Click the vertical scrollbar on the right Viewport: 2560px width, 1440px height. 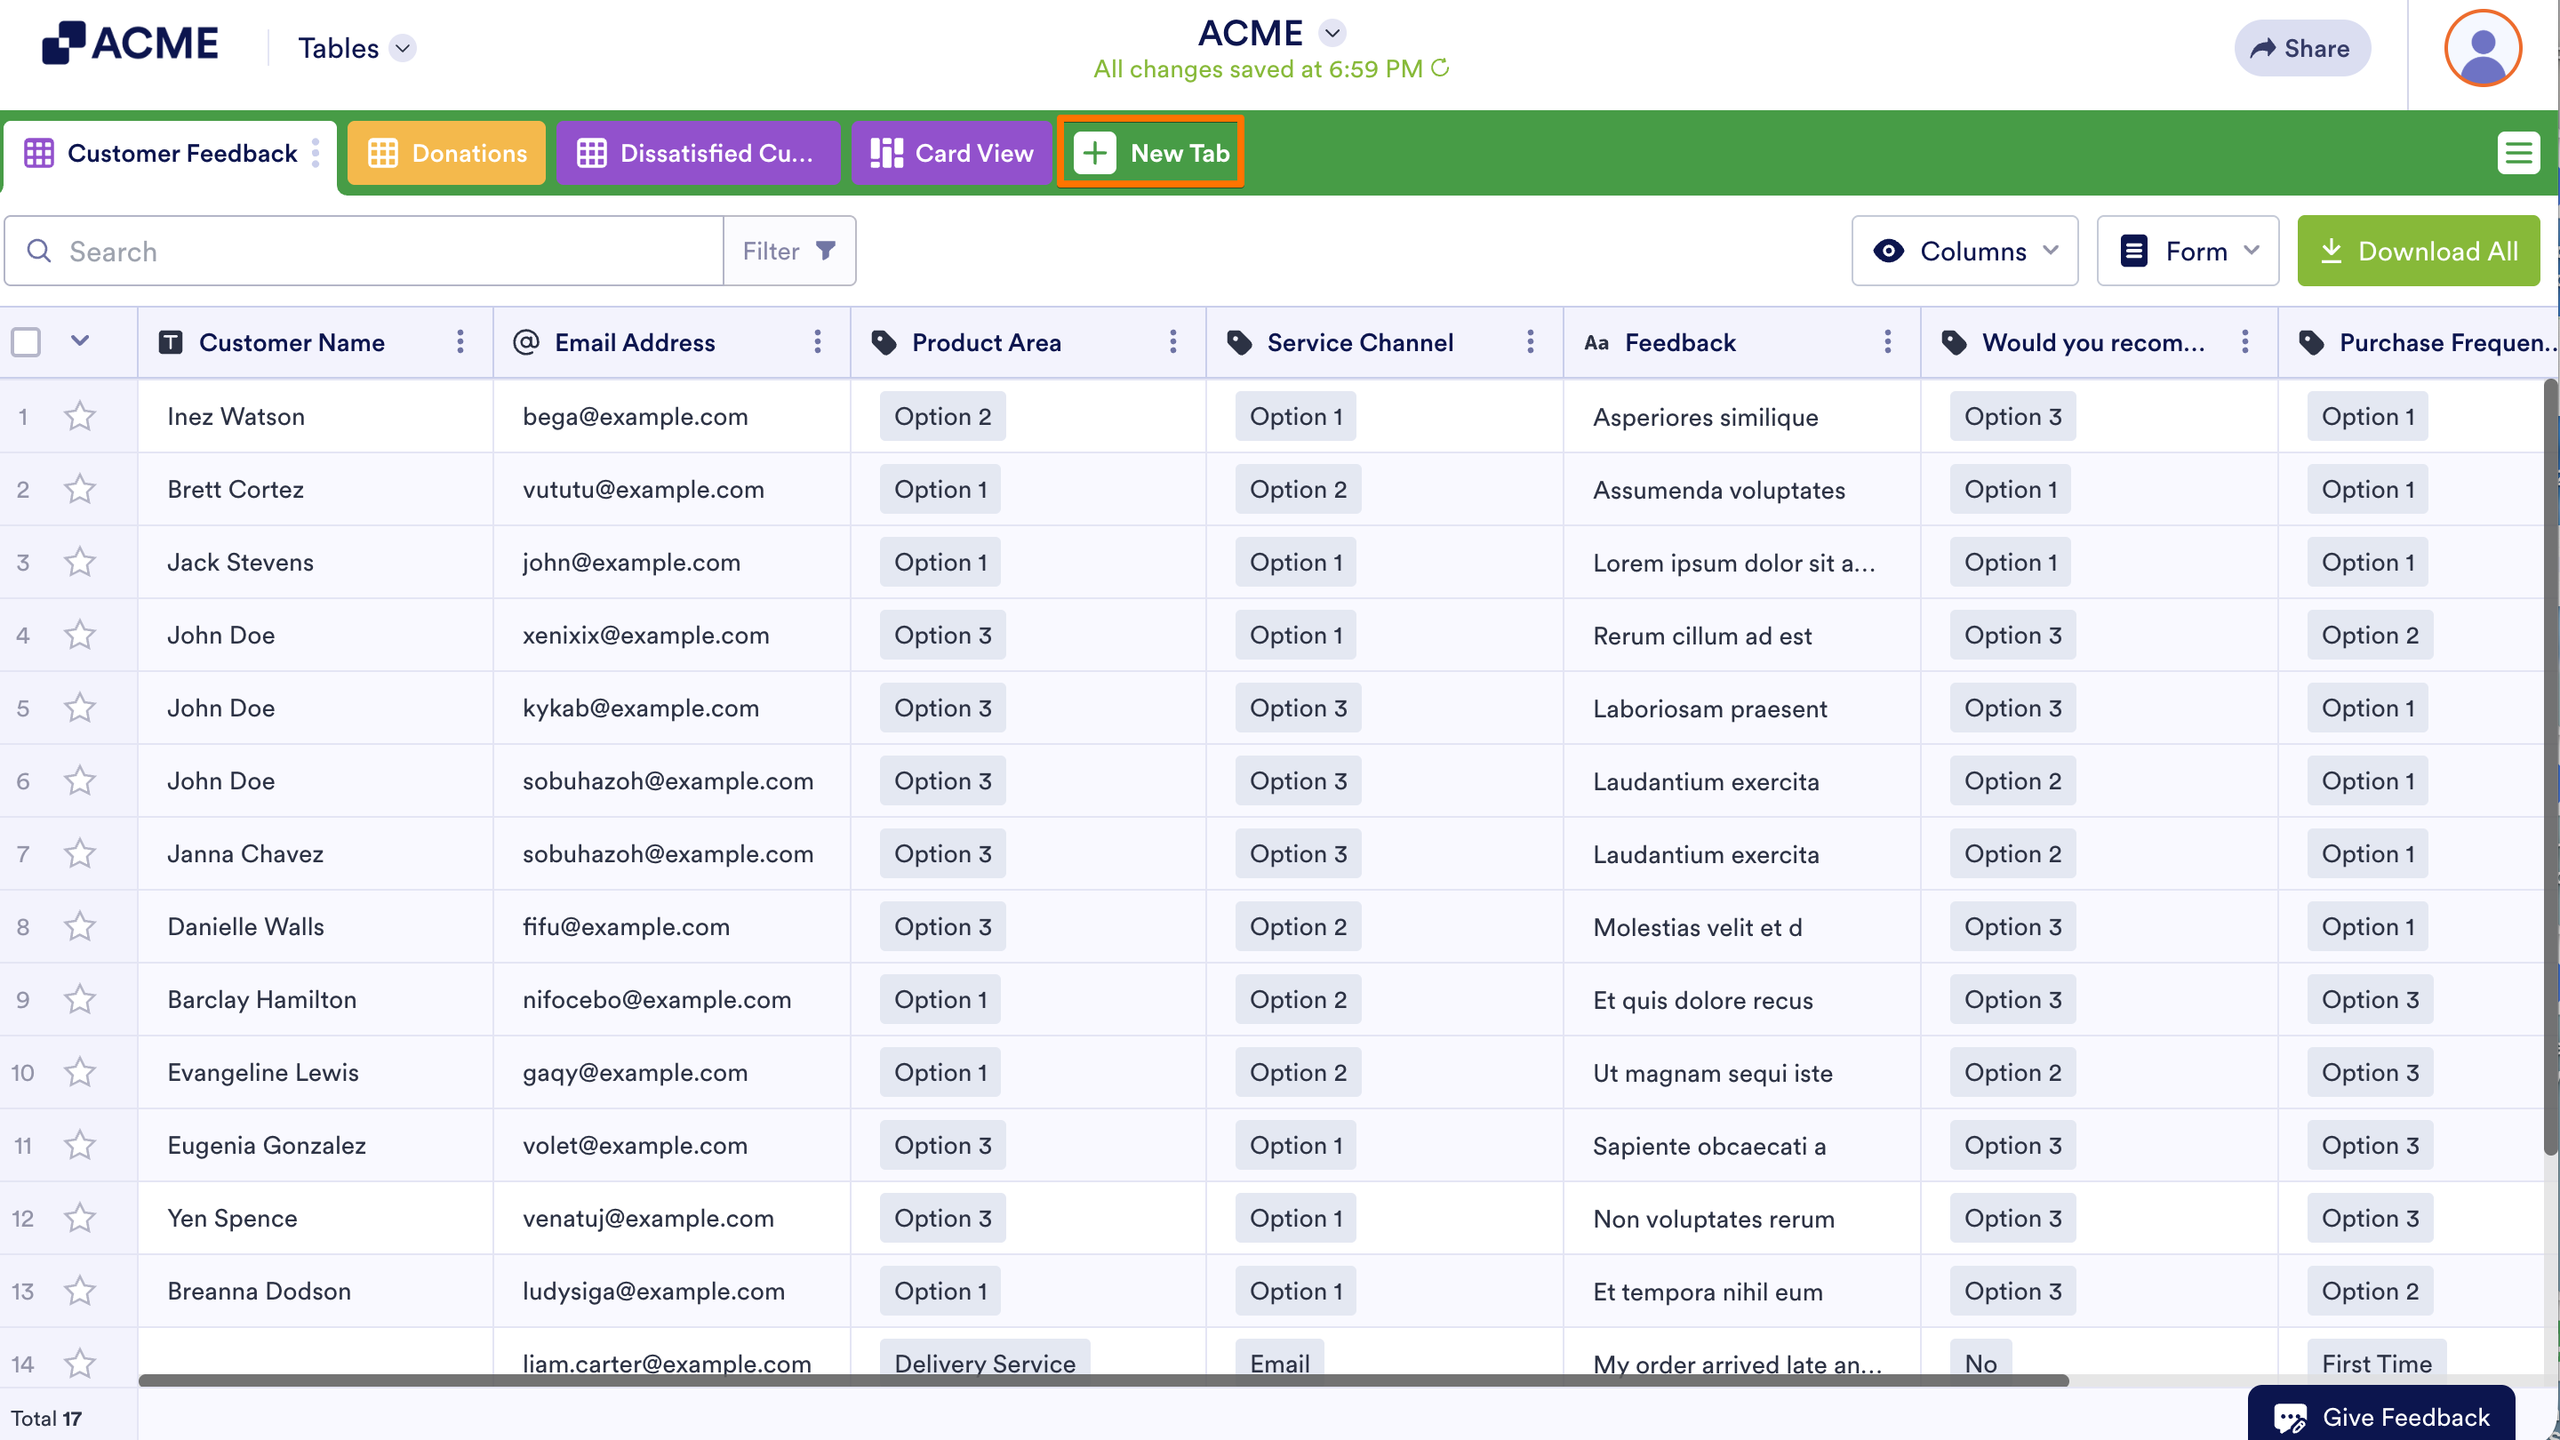coord(2551,766)
